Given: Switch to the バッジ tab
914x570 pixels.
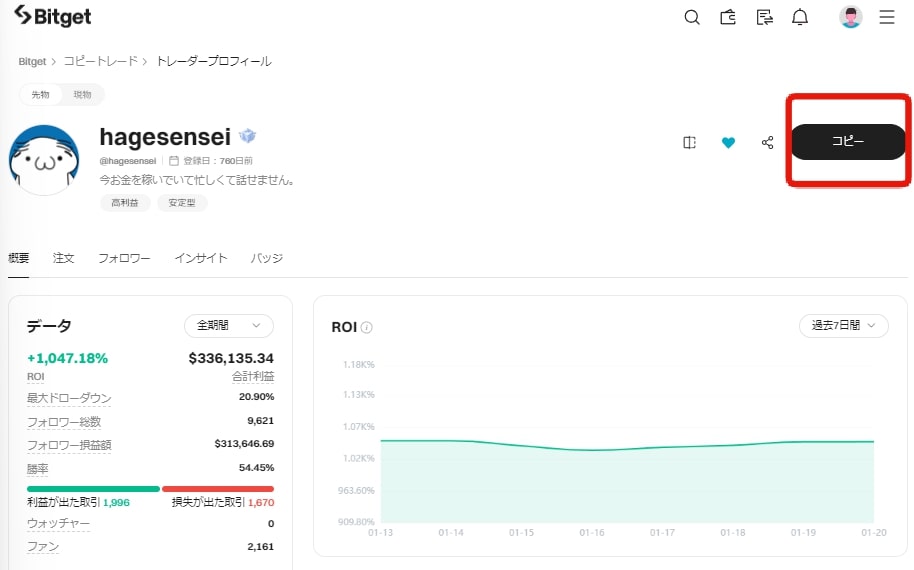Looking at the screenshot, I should (266, 258).
